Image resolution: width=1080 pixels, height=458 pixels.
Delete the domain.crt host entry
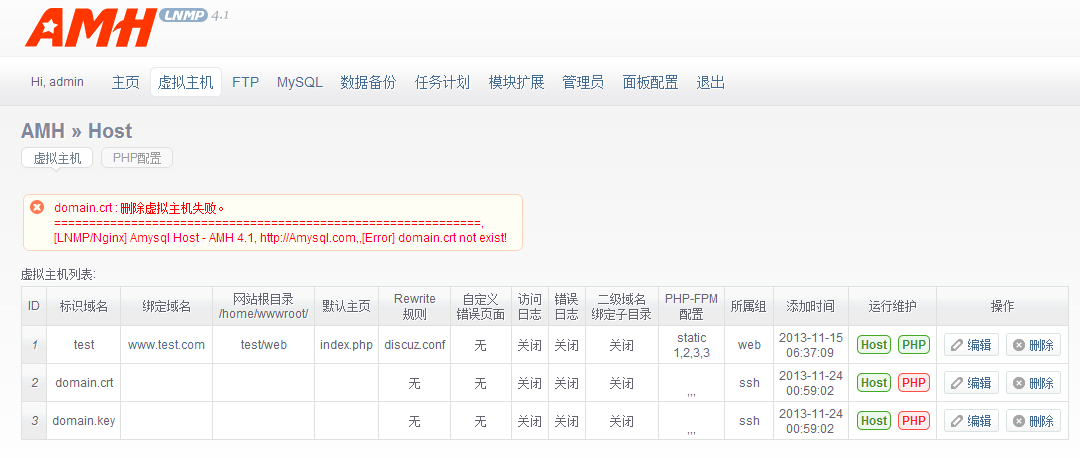tap(1033, 383)
